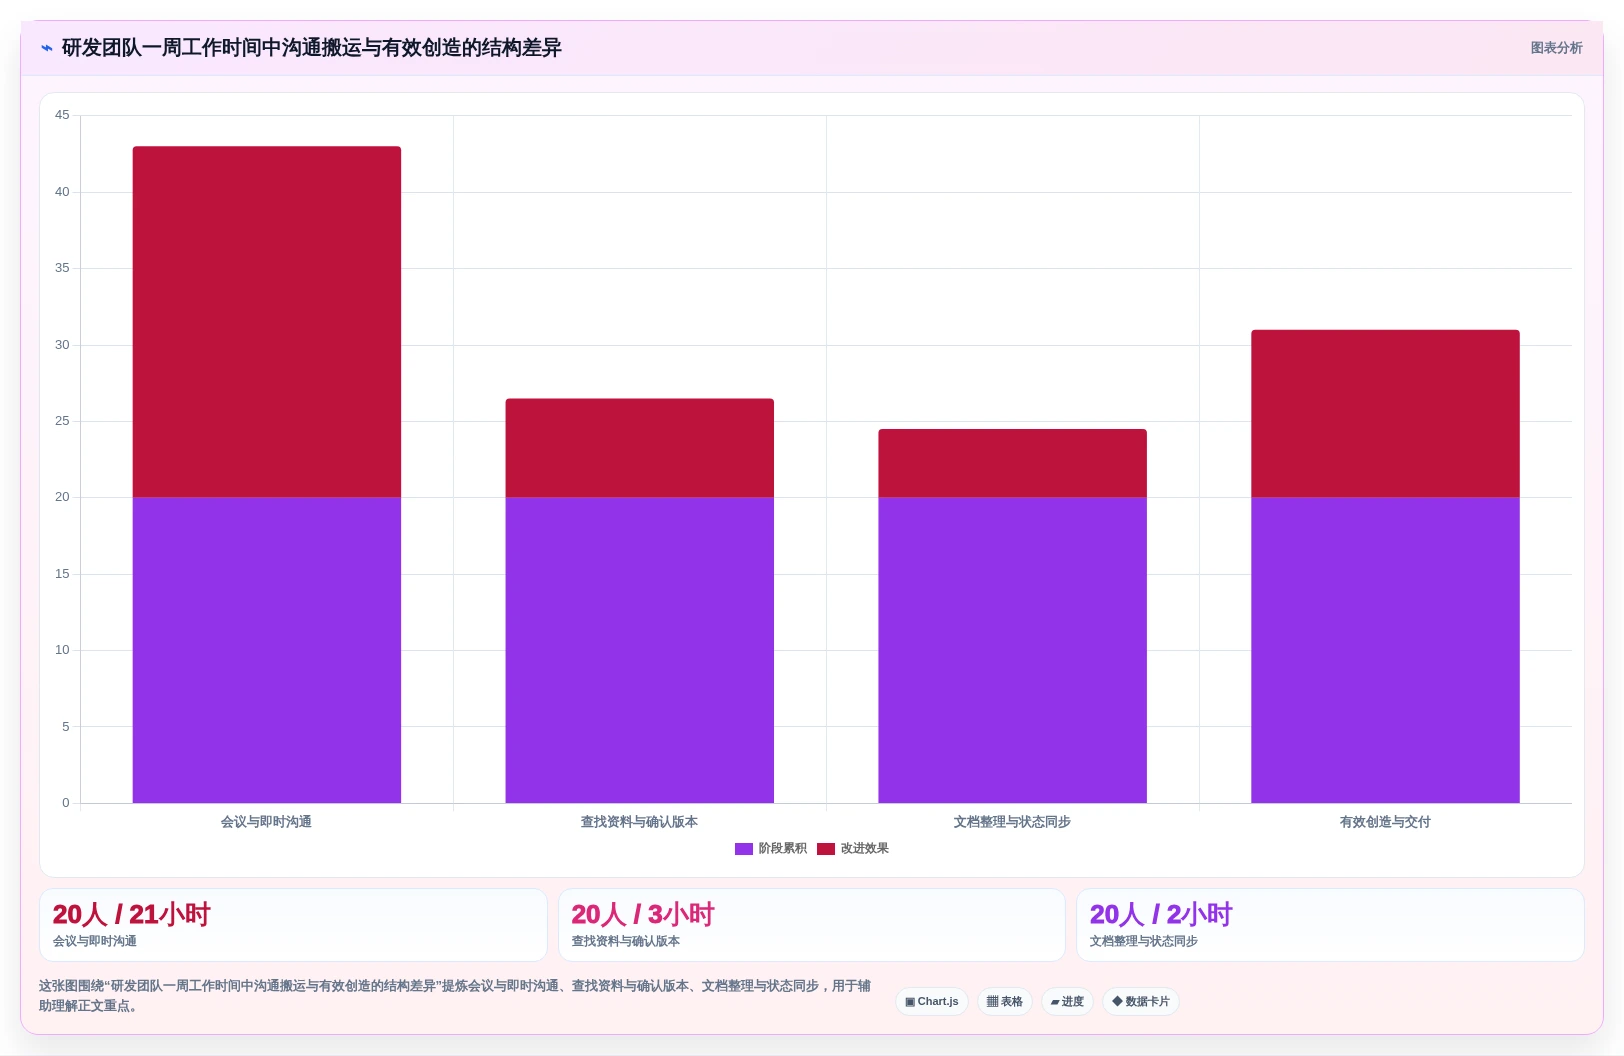1624x1056 pixels.
Task: Click the blue lightning icon beside the title
Action: pyautogui.click(x=47, y=48)
